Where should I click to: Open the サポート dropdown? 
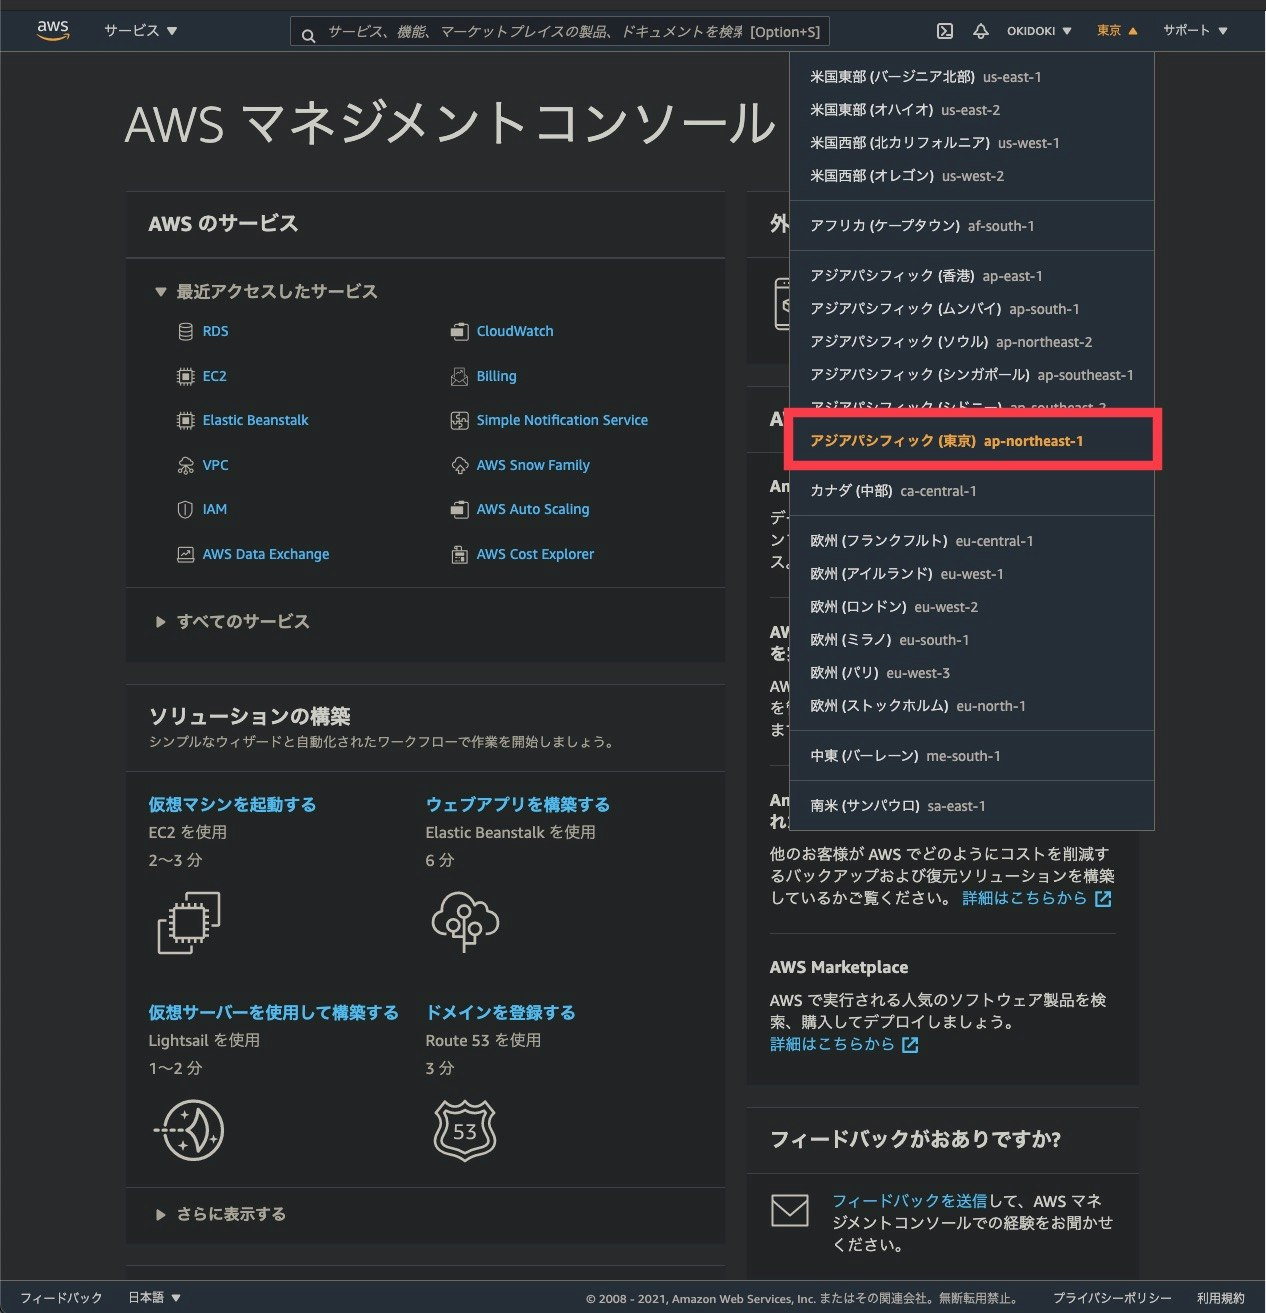(x=1194, y=31)
